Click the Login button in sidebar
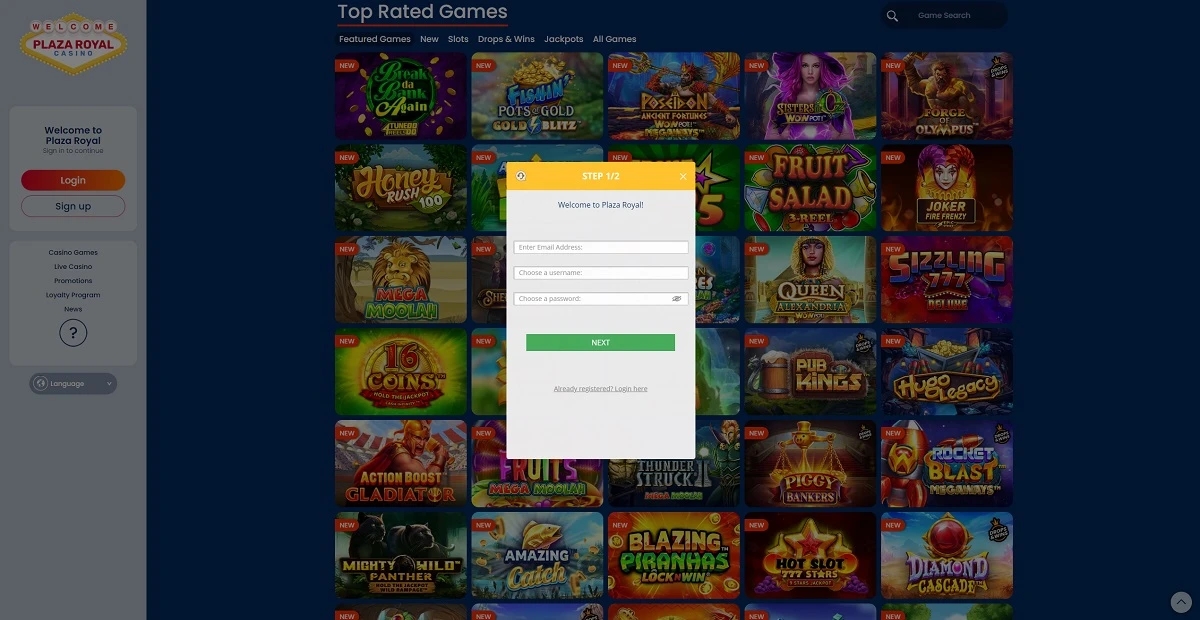Image resolution: width=1200 pixels, height=620 pixels. (x=73, y=180)
